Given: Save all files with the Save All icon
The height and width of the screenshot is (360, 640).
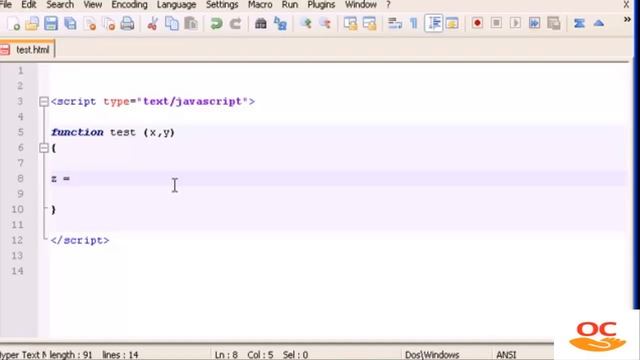Looking at the screenshot, I should [x=70, y=24].
